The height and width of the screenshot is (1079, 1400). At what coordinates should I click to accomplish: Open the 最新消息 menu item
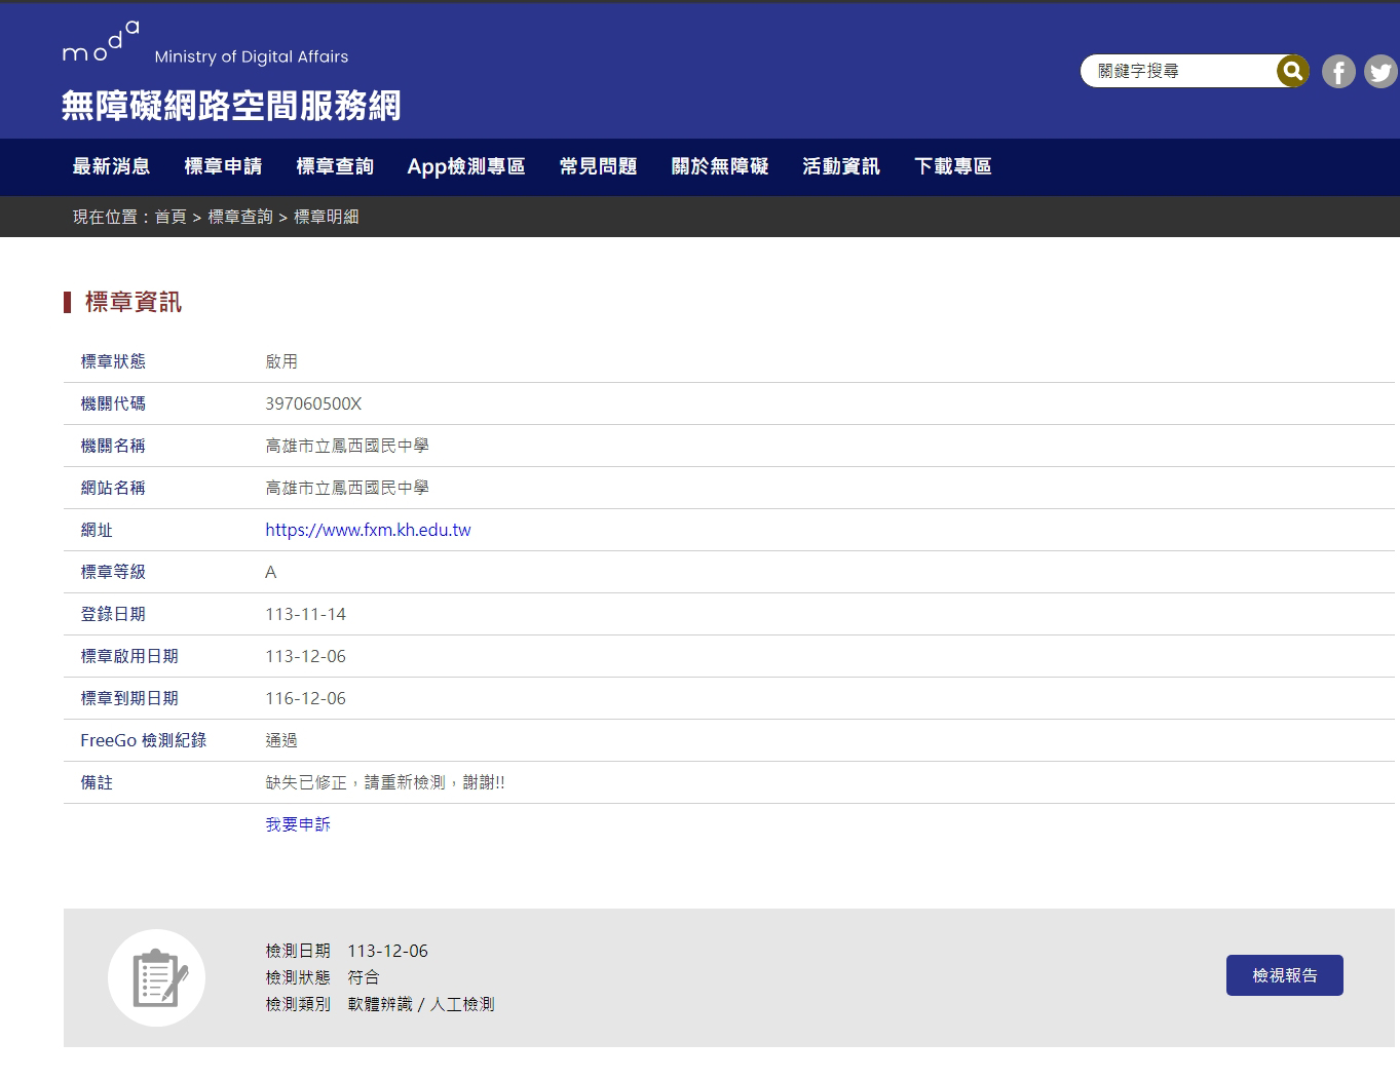(x=111, y=166)
